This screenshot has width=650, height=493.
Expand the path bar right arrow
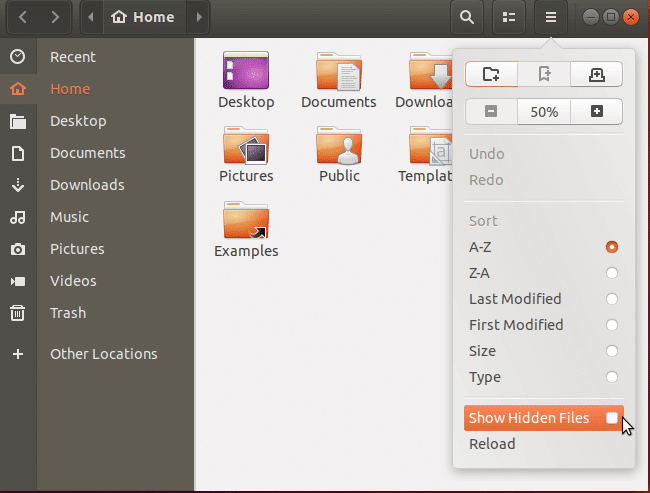coord(199,17)
